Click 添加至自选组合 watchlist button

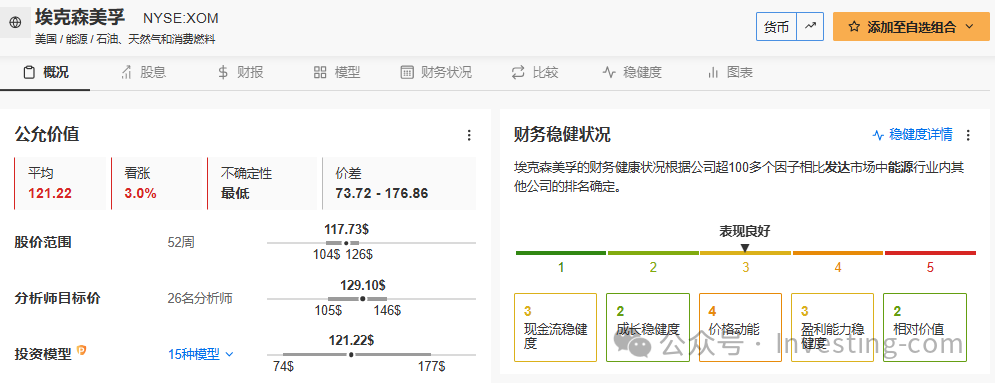tap(911, 27)
